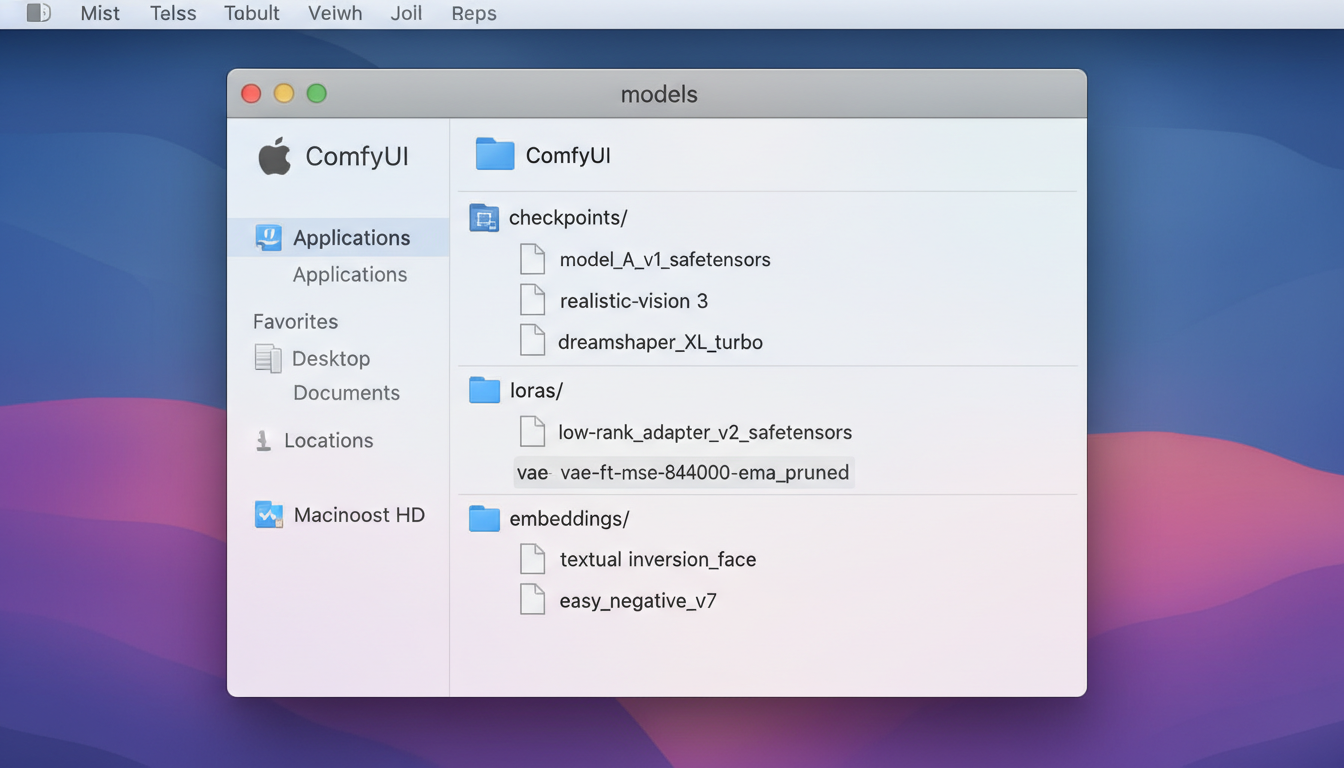Select the realistic-vision 3 file

coord(633,301)
